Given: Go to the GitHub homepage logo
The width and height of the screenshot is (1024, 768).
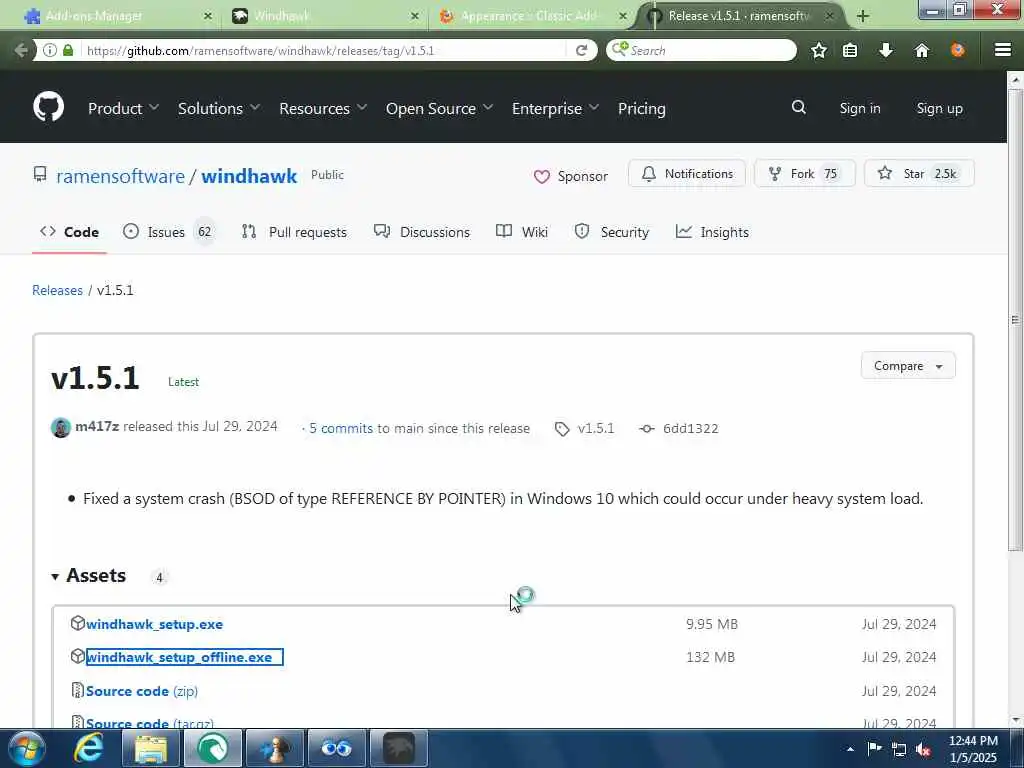Looking at the screenshot, I should 48,107.
